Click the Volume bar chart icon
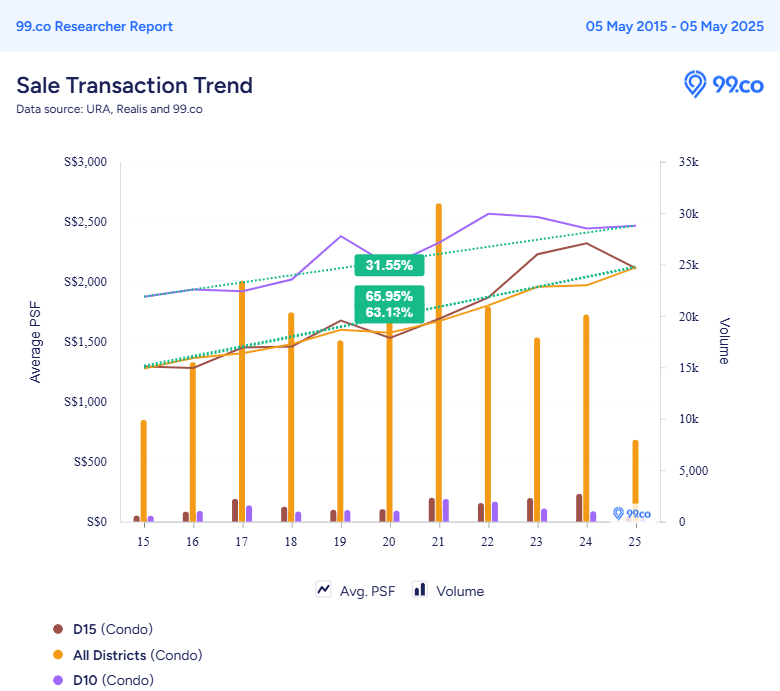 [420, 590]
